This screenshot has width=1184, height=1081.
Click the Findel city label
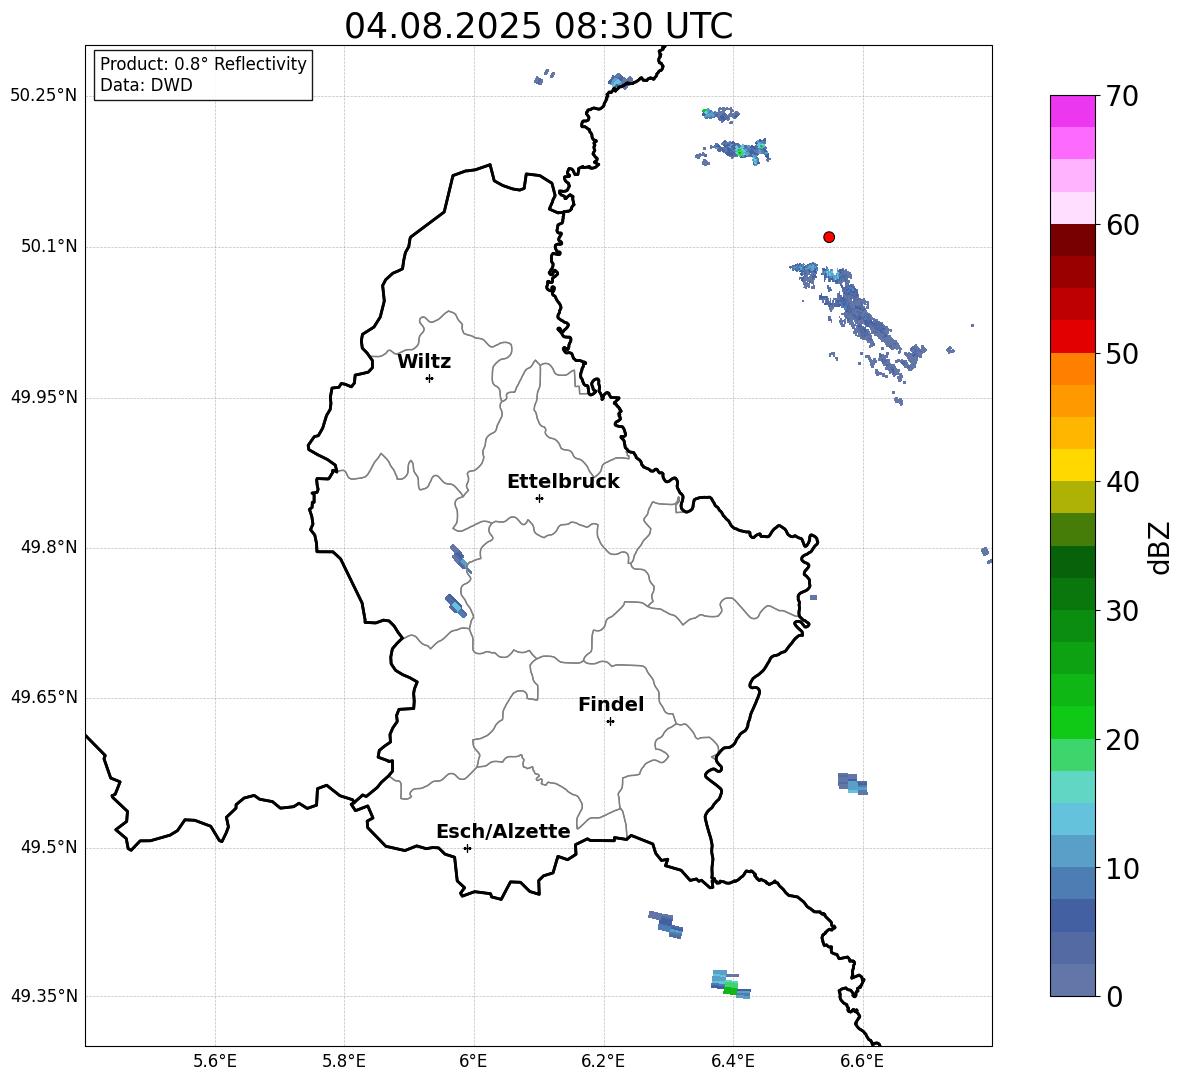(611, 704)
